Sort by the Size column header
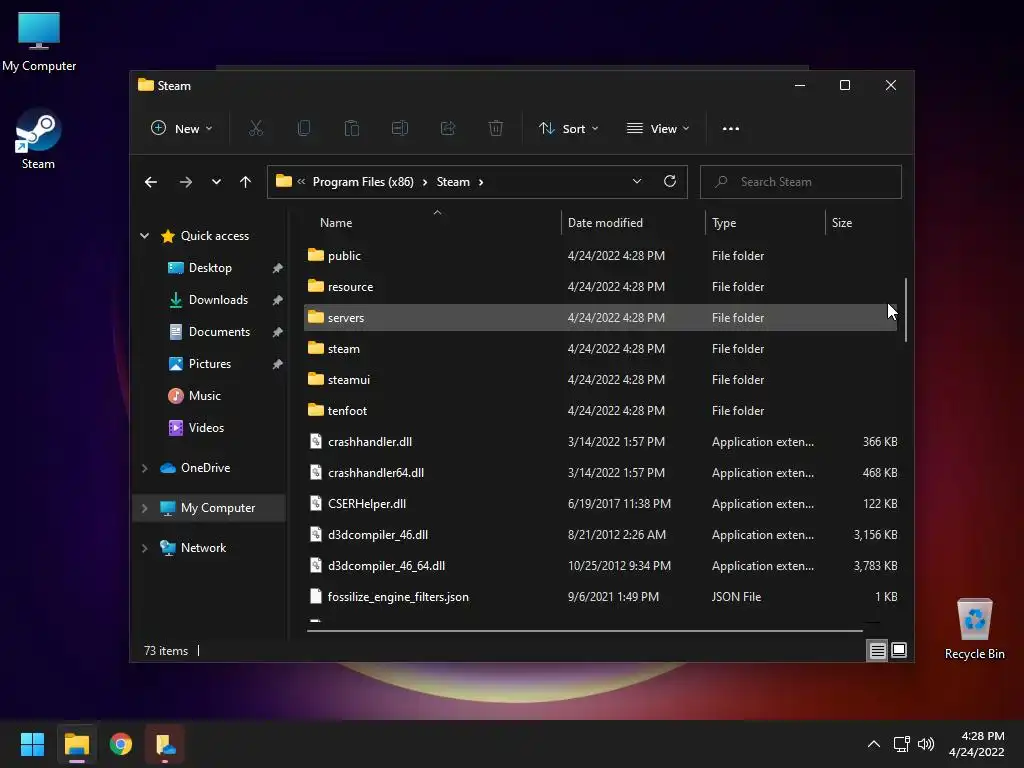This screenshot has width=1024, height=768. (862, 223)
